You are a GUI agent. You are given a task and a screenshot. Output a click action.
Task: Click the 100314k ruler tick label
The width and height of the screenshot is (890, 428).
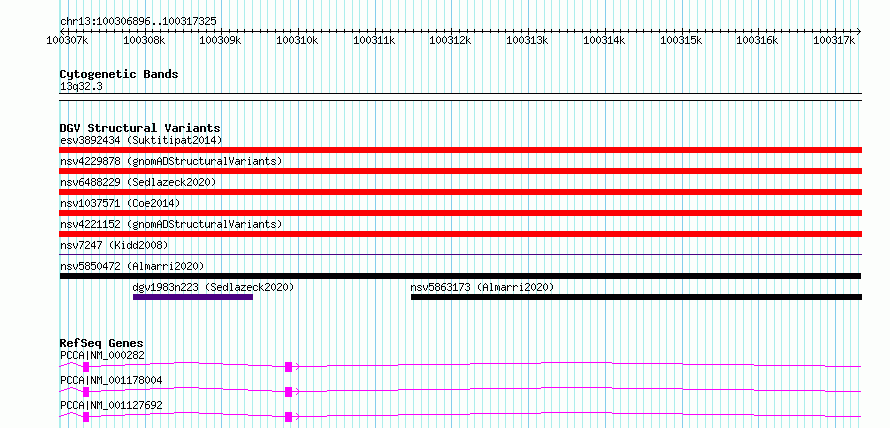click(x=604, y=40)
